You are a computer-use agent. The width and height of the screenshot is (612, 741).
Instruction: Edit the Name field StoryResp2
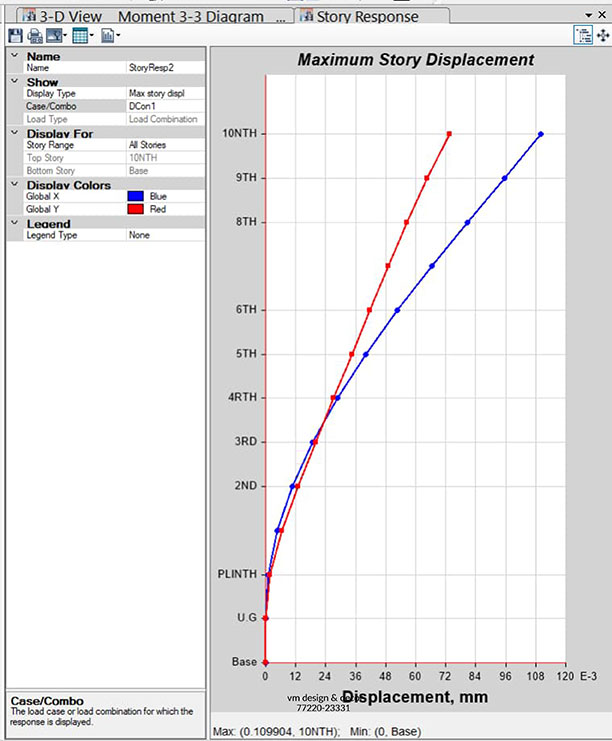tap(165, 68)
